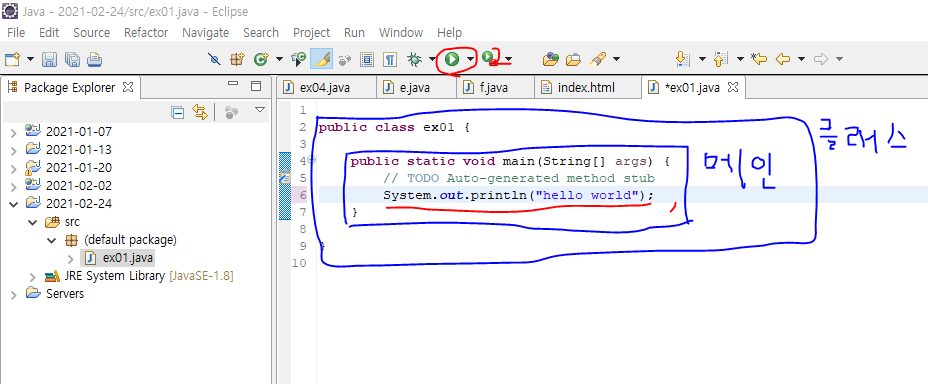
Task: Click the New file toolbar icon
Action: coord(12,59)
